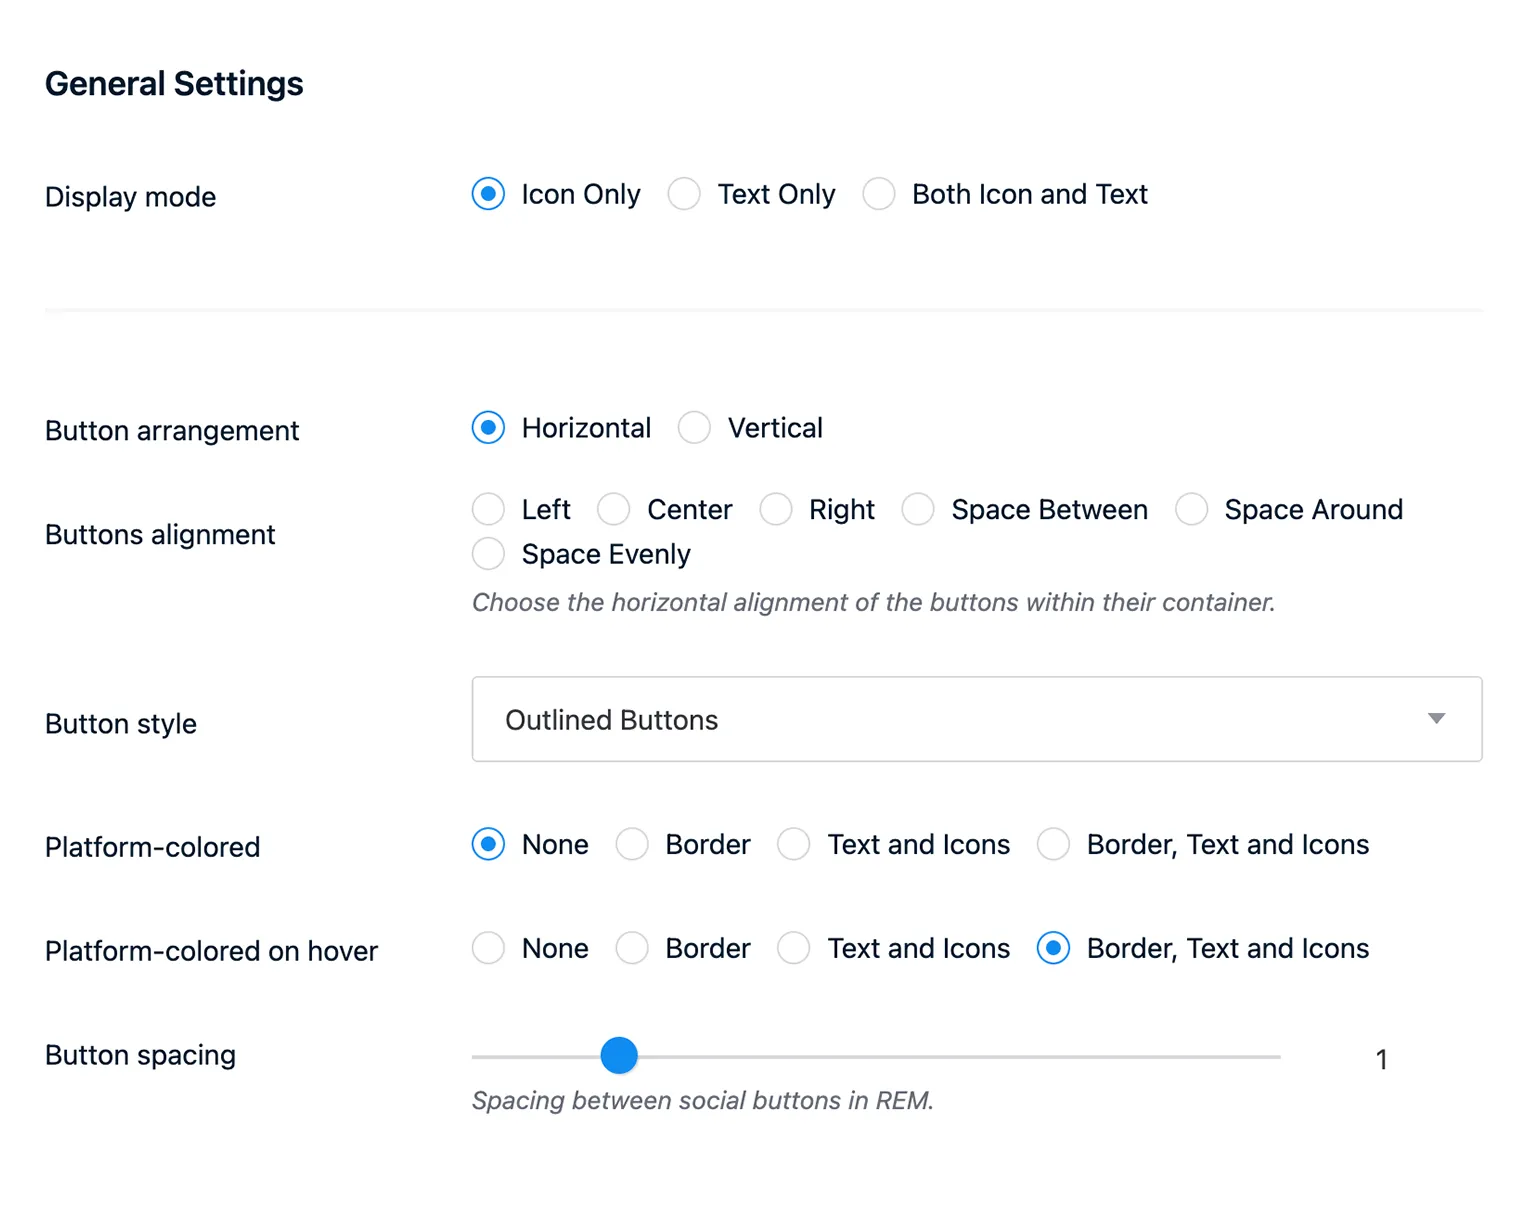Select Both Icon and Text display mode
The width and height of the screenshot is (1536, 1209).
click(x=879, y=194)
